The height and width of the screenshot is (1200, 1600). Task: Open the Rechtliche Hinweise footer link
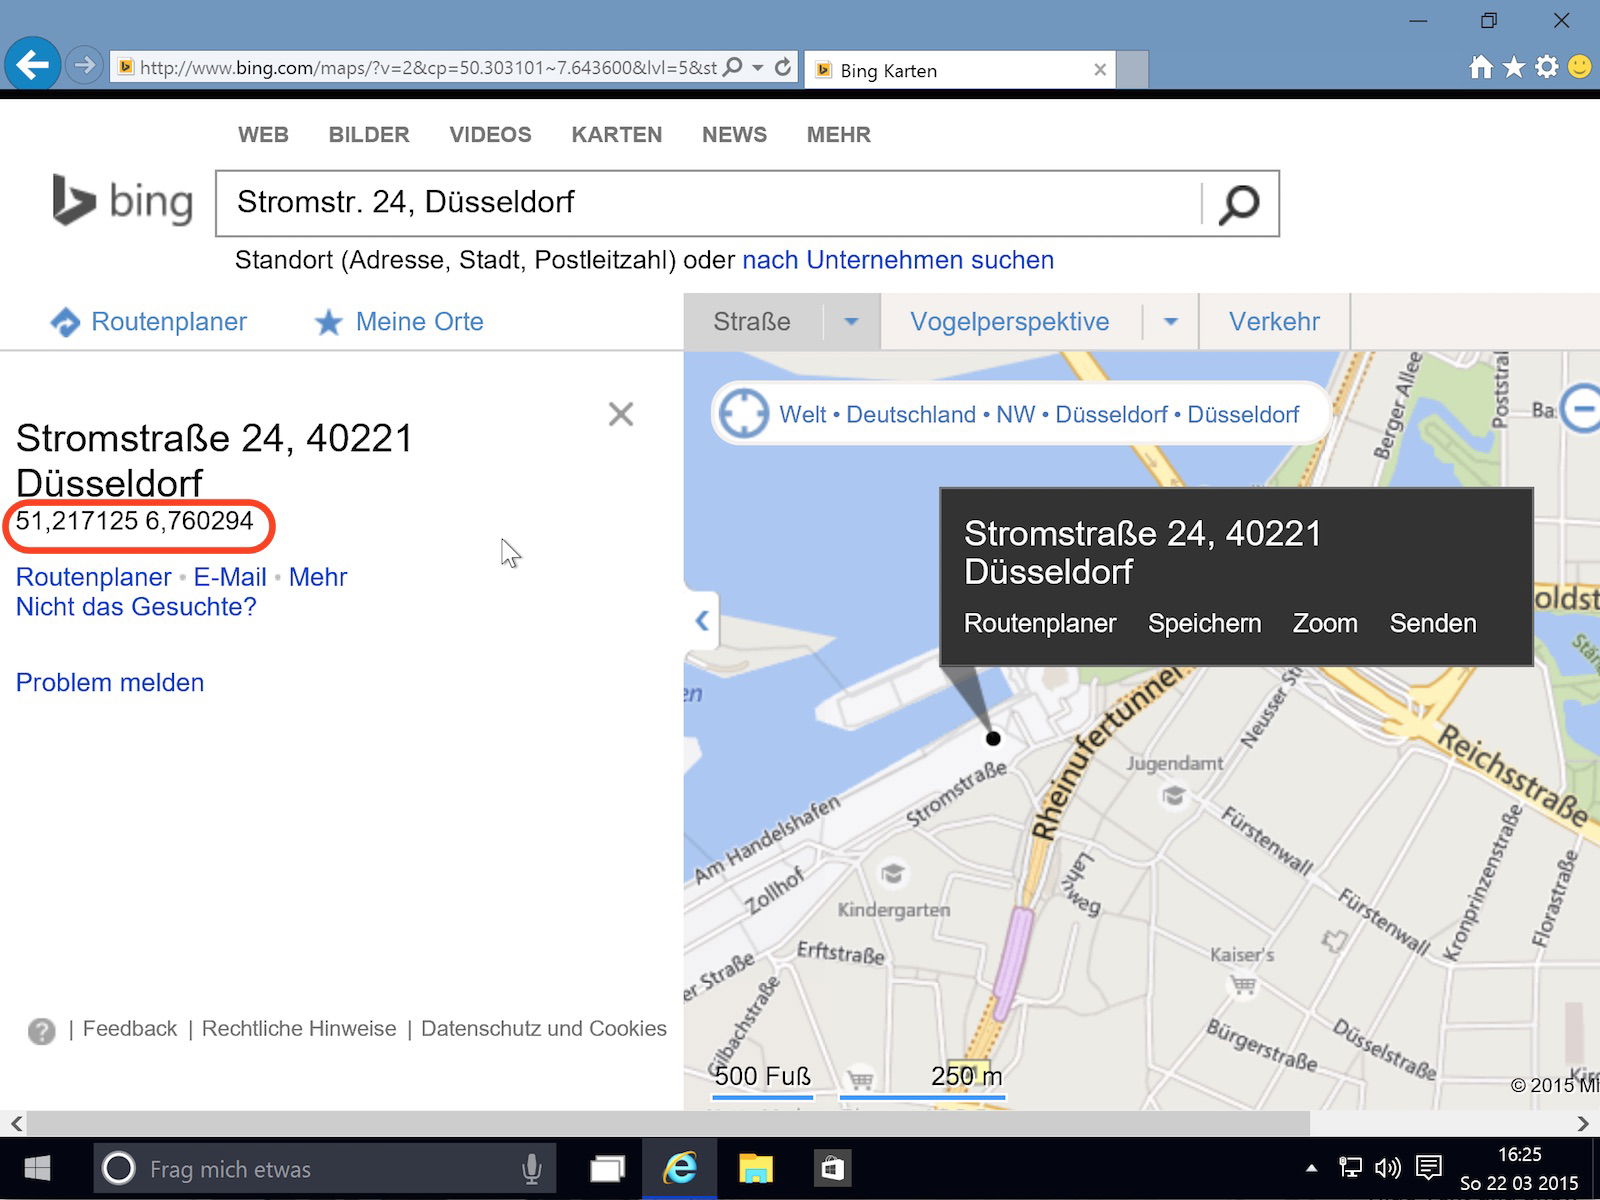[299, 1029]
